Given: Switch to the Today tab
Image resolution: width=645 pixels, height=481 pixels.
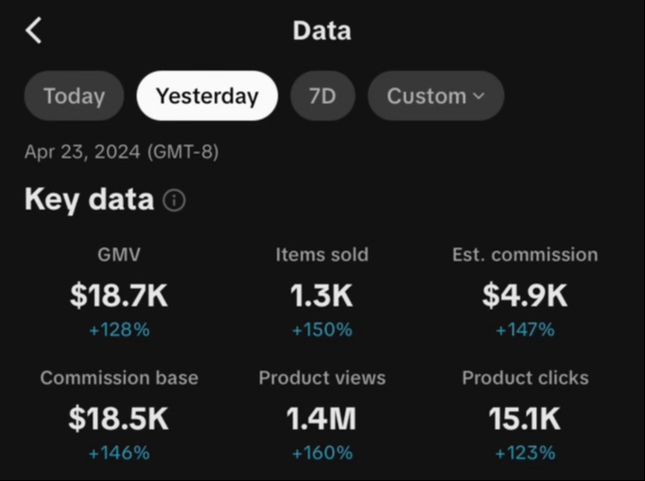Looking at the screenshot, I should coord(74,96).
